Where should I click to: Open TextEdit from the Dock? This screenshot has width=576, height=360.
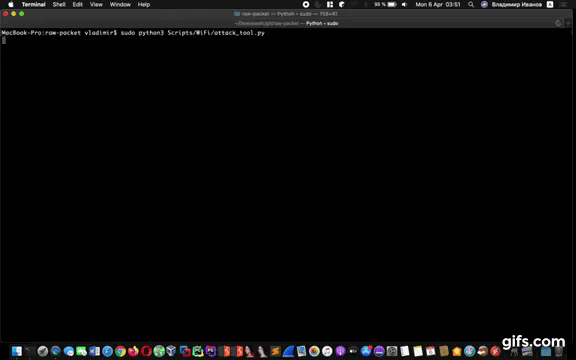pyautogui.click(x=405, y=351)
